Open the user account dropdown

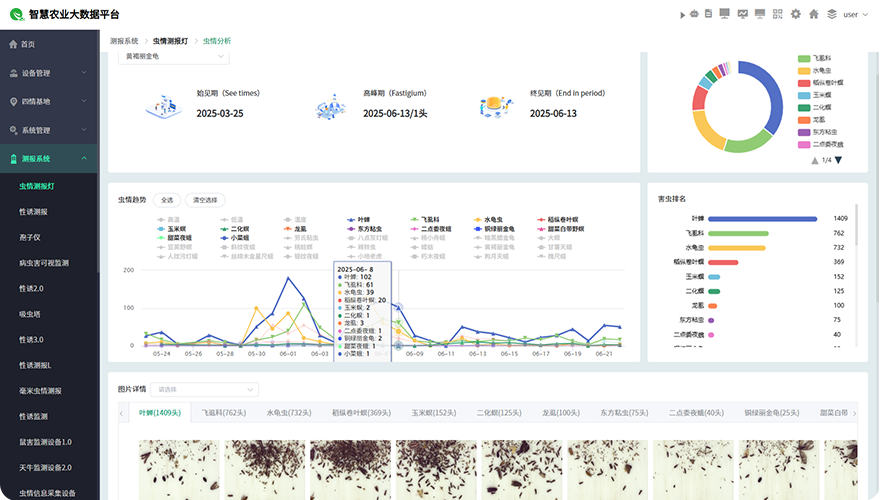[x=855, y=14]
